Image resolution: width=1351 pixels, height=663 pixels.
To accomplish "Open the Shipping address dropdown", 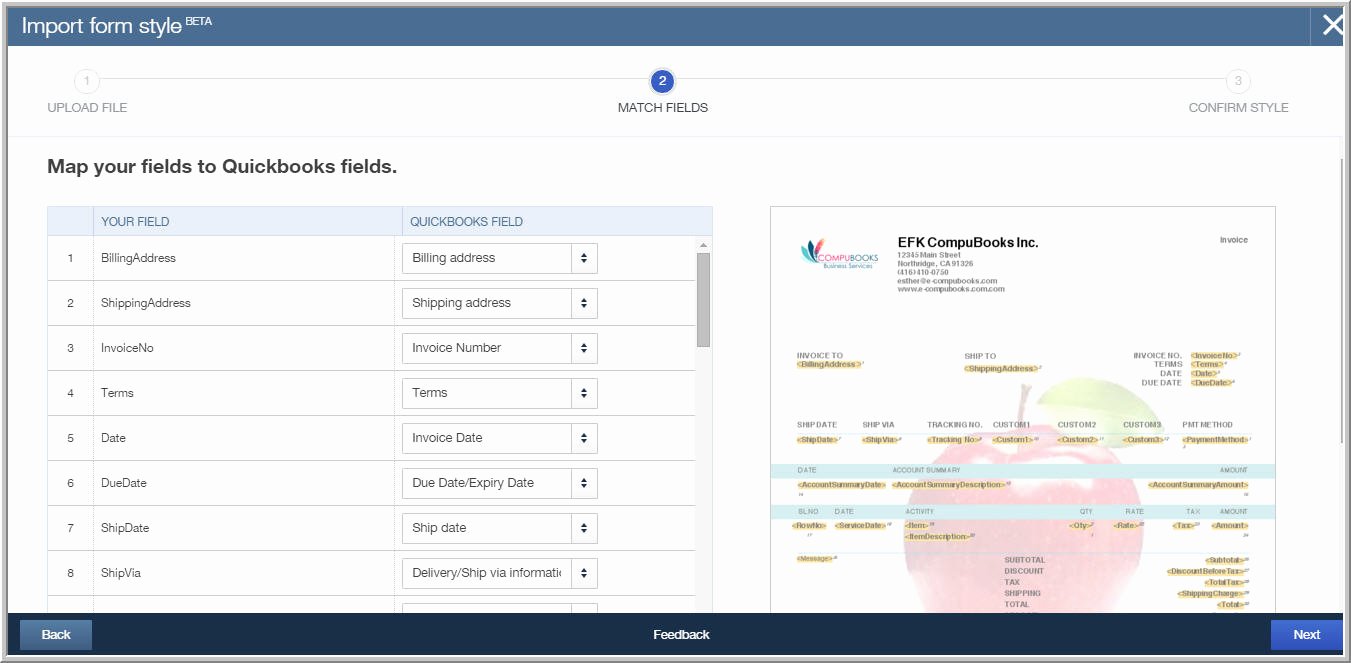I will 500,303.
